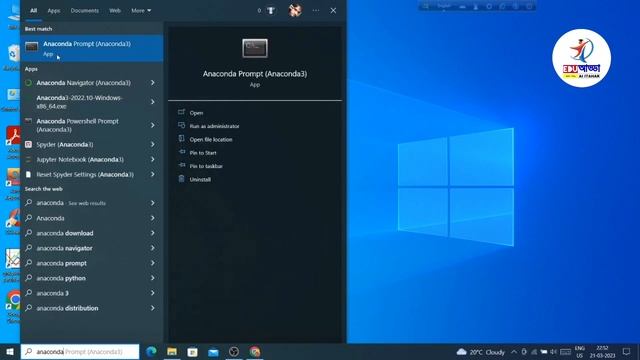Expand Spyder (Anaconda3) arrow

(153, 144)
